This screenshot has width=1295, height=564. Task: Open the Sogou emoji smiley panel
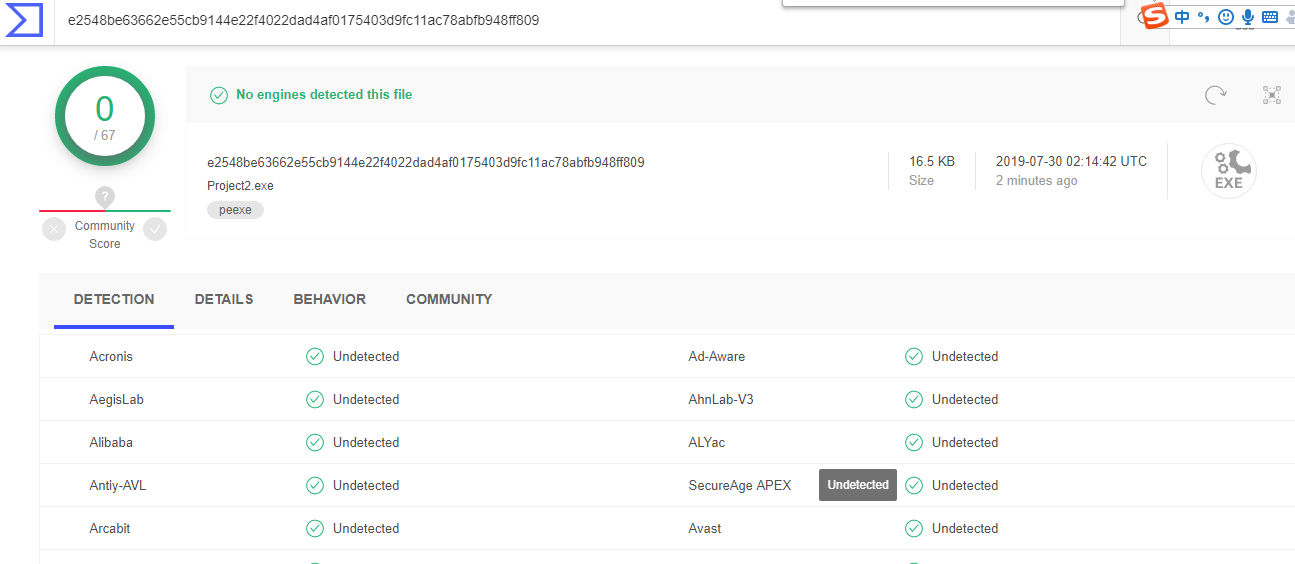(x=1226, y=17)
